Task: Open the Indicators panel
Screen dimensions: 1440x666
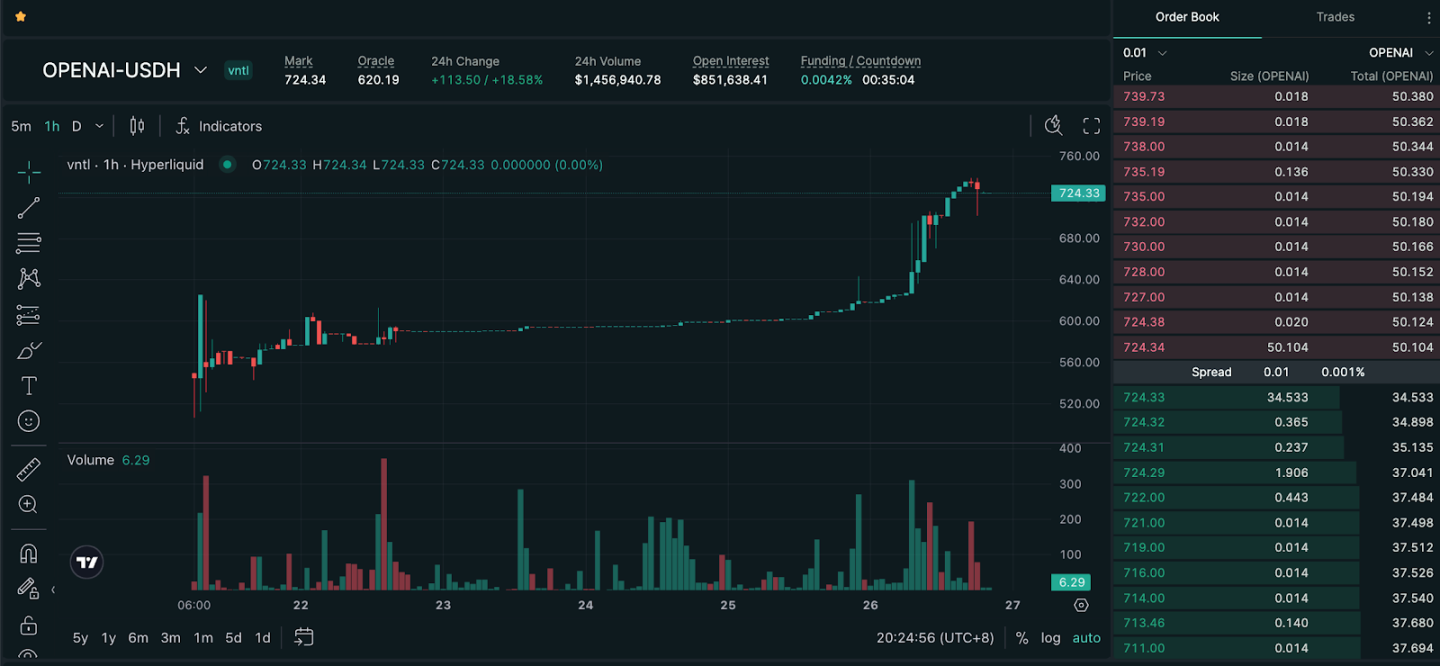Action: (x=219, y=126)
